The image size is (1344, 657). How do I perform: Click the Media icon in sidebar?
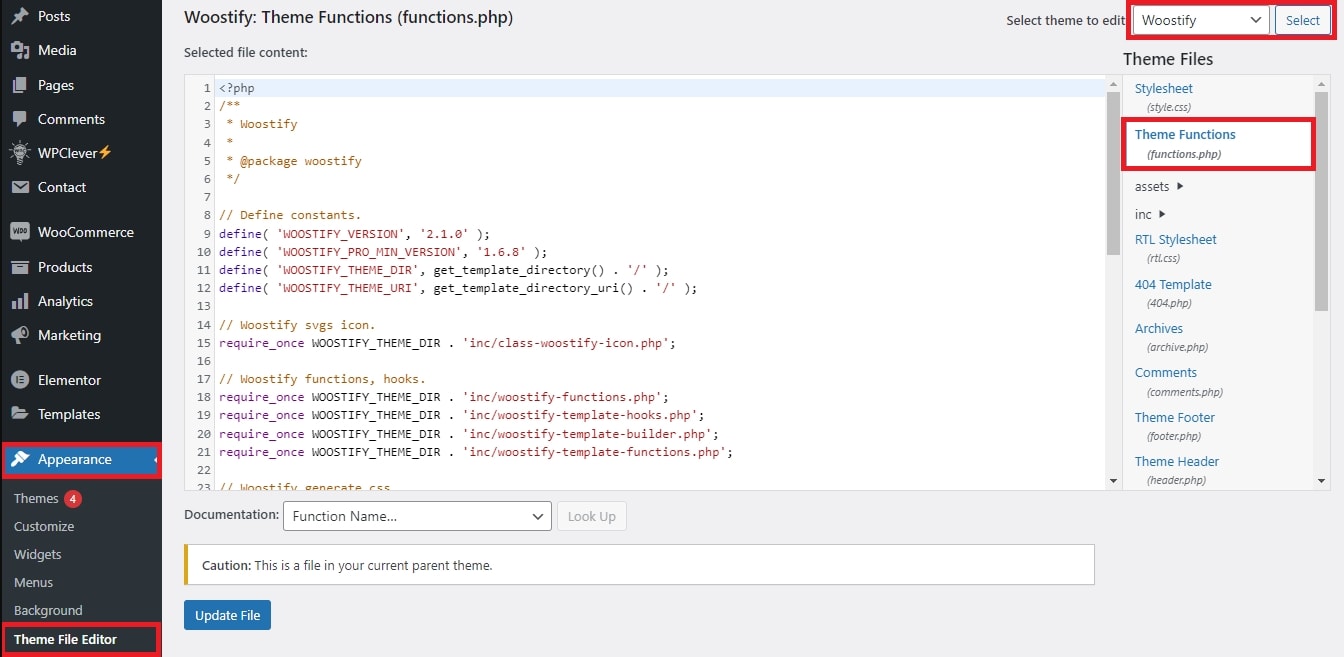19,50
